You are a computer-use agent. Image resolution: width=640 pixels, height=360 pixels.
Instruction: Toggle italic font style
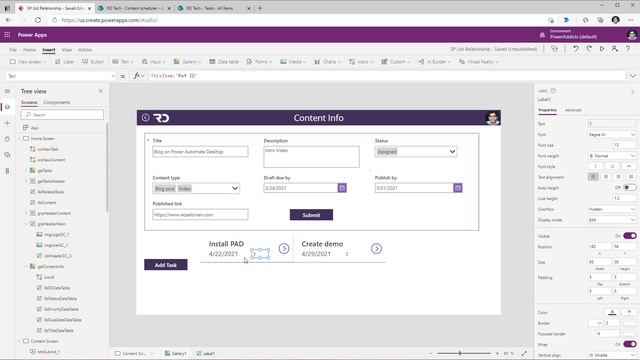click(596, 166)
